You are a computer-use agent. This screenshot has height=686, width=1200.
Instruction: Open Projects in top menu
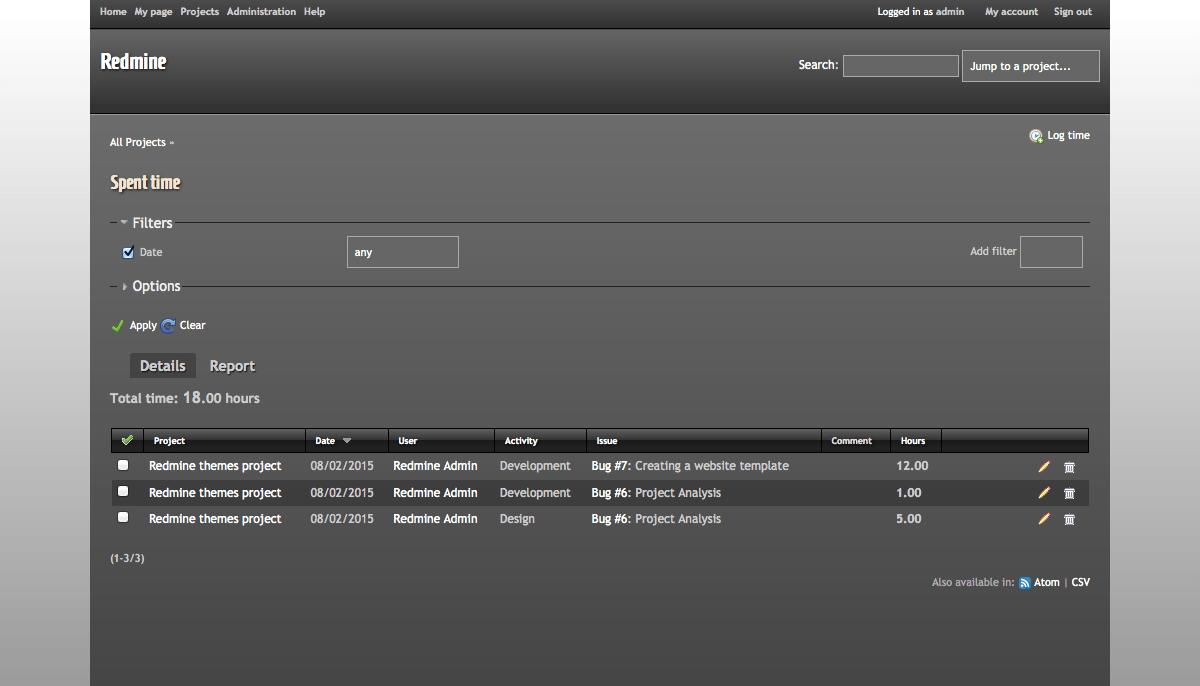(200, 12)
